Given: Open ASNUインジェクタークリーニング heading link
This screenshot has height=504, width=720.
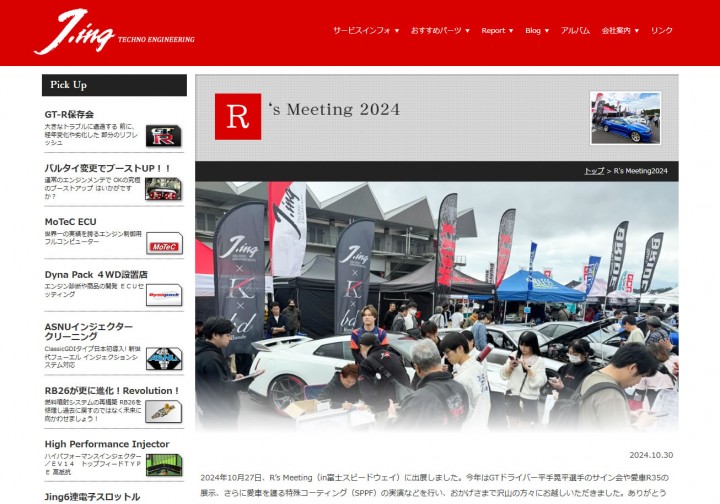Looking at the screenshot, I should pos(89,331).
